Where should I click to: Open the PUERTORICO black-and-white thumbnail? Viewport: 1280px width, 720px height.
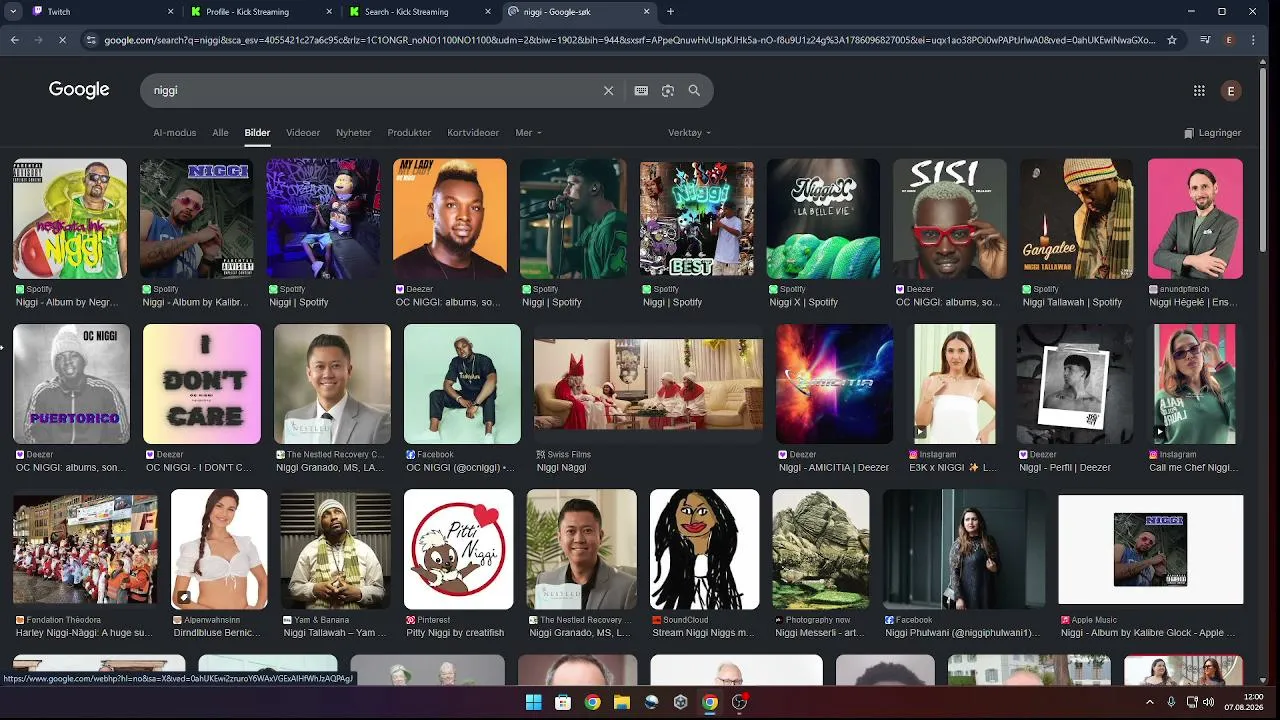pos(71,384)
